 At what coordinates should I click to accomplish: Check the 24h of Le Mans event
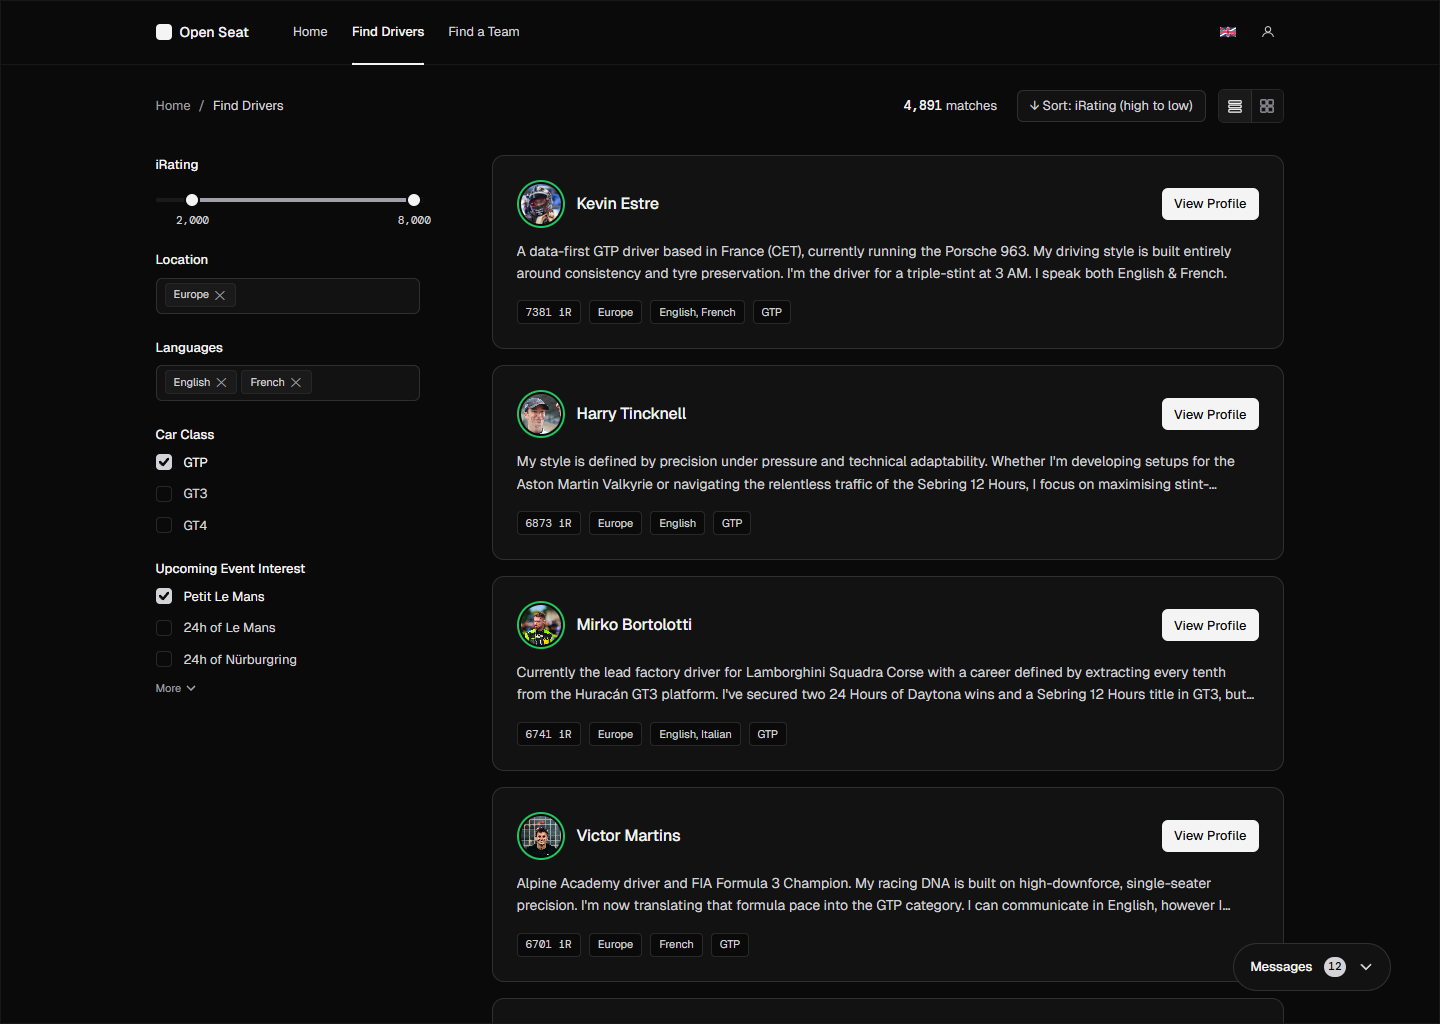(164, 628)
